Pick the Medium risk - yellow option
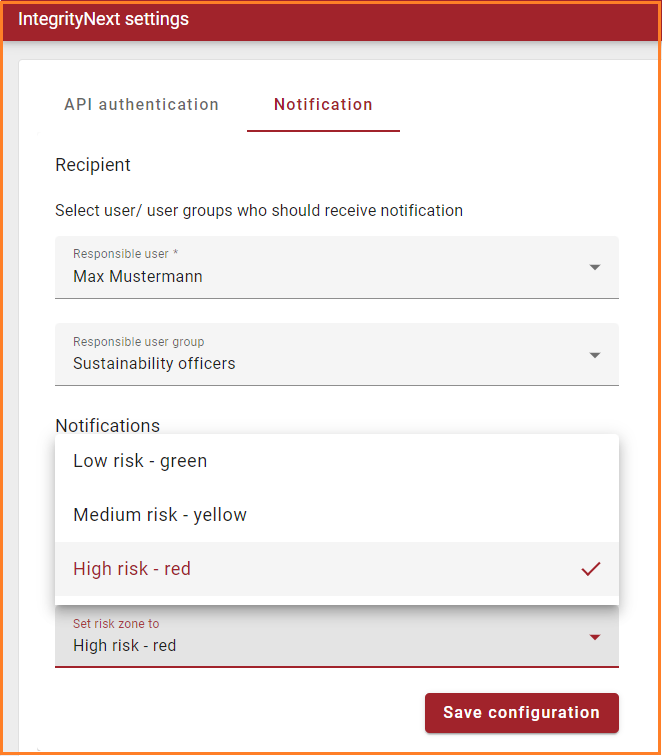Viewport: 662px width, 756px height. coord(160,515)
